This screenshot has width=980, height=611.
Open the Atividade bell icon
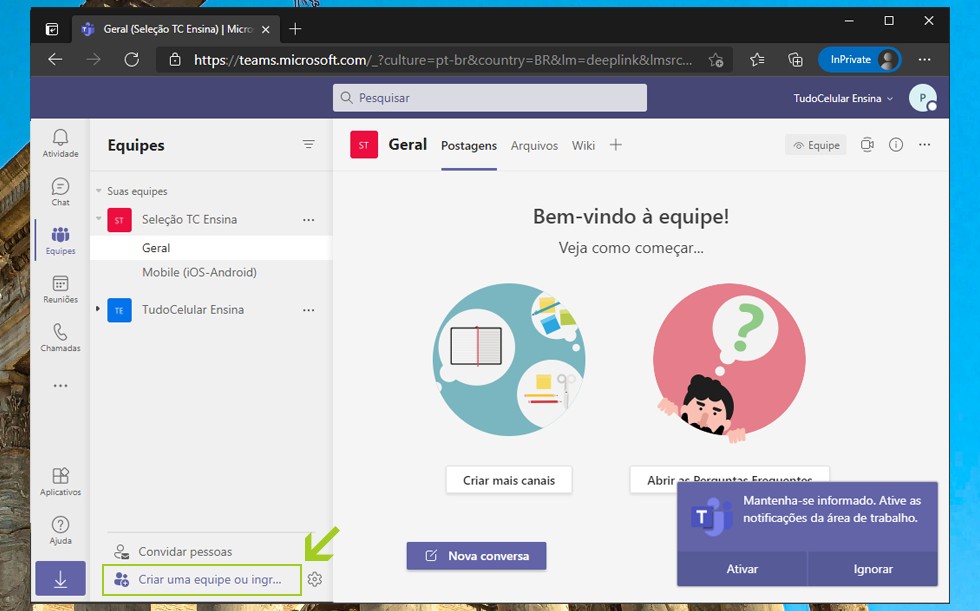pyautogui.click(x=60, y=142)
